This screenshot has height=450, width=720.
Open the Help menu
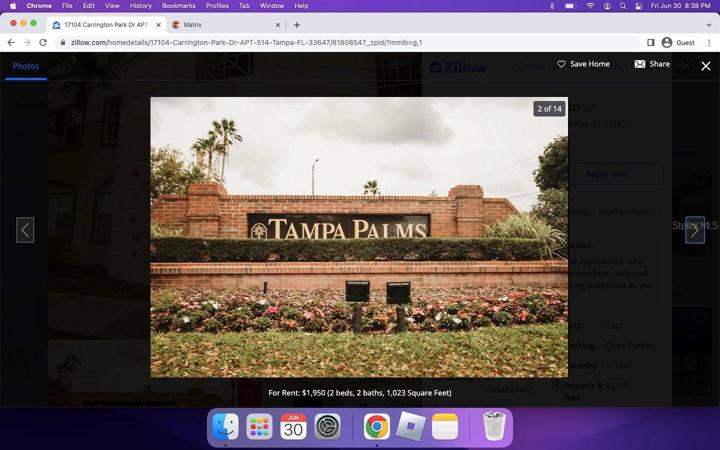click(x=301, y=6)
